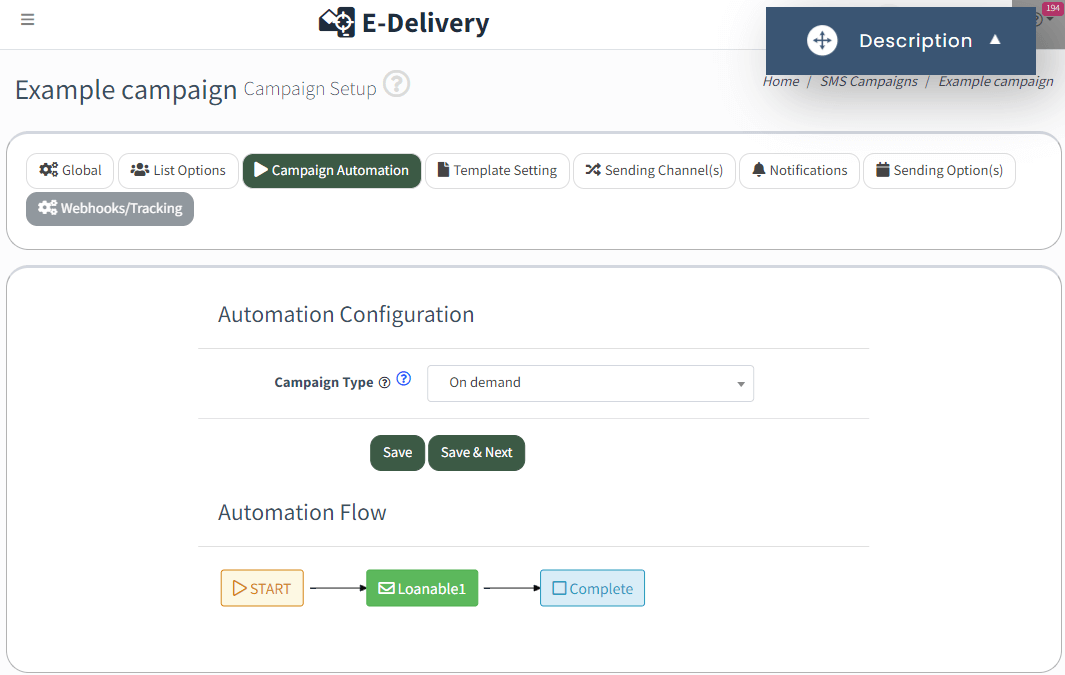Click the bell icon on Notifications
This screenshot has width=1065, height=675.
tap(761, 170)
